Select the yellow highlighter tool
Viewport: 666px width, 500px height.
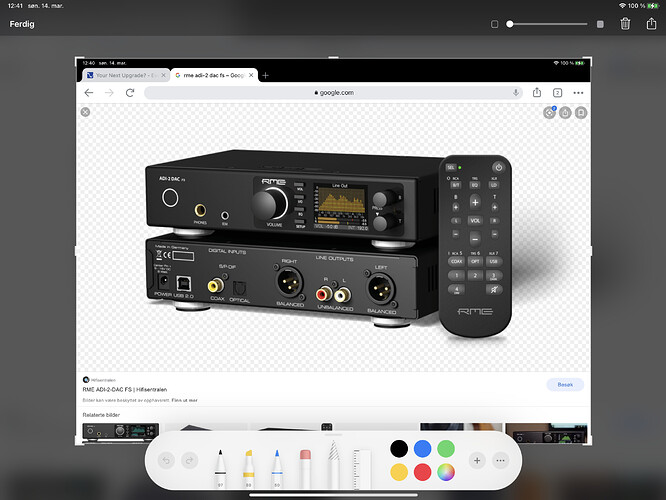click(x=248, y=469)
